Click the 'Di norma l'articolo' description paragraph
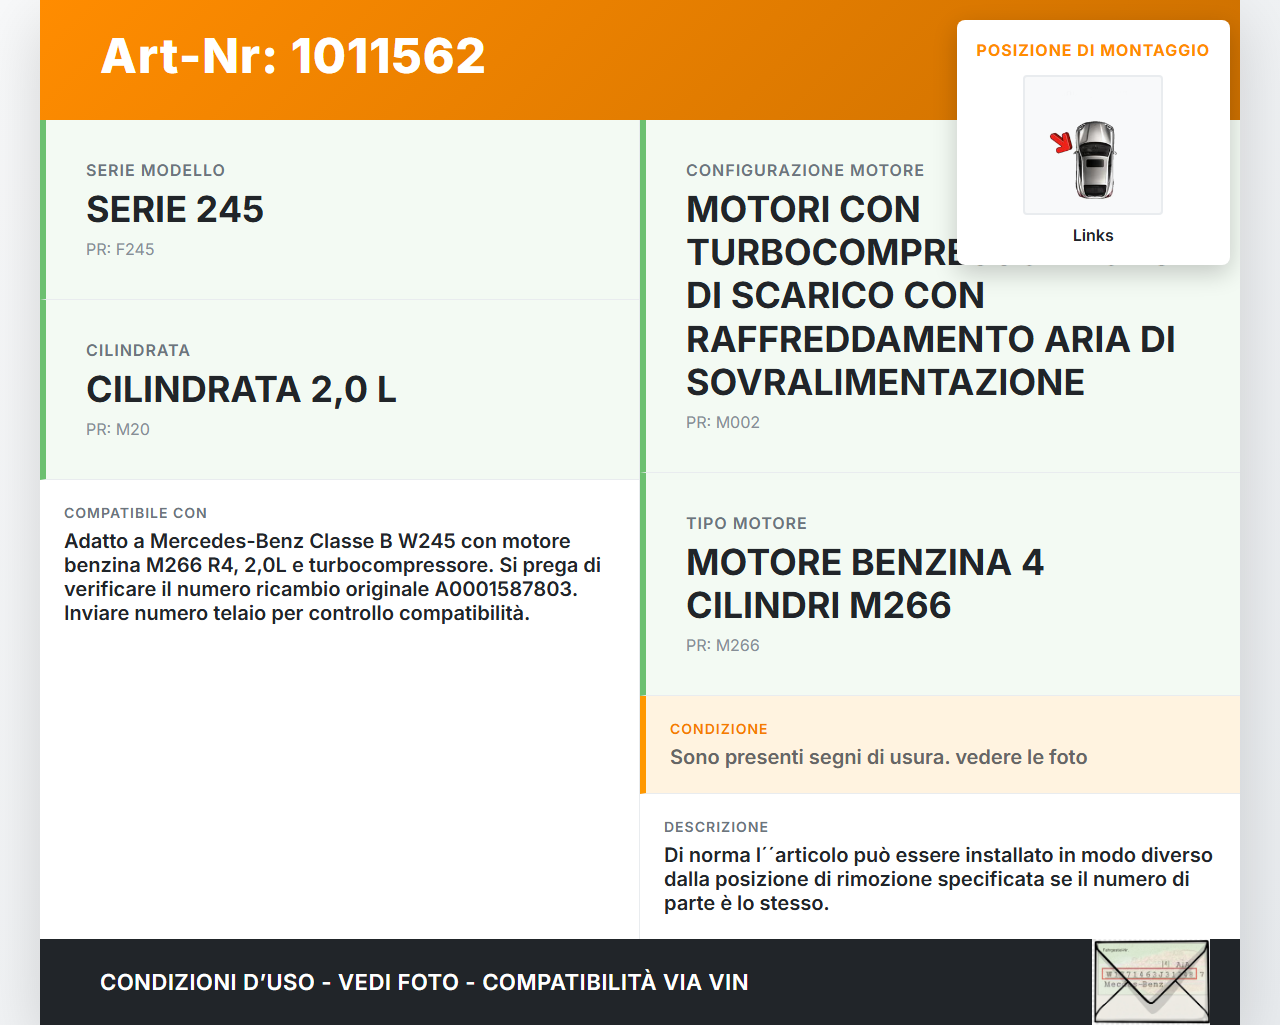Screen dimensions: 1280x1026 [938, 879]
